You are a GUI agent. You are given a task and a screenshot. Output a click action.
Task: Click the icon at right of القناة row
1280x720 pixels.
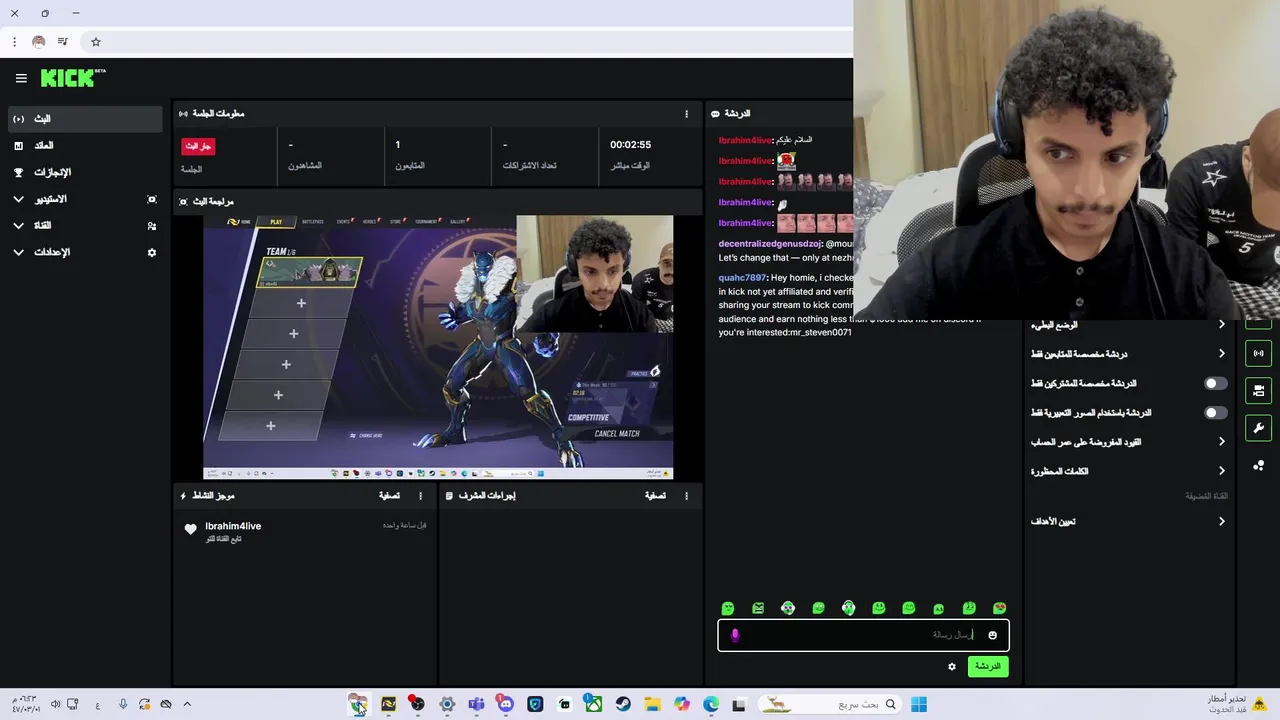(x=152, y=226)
